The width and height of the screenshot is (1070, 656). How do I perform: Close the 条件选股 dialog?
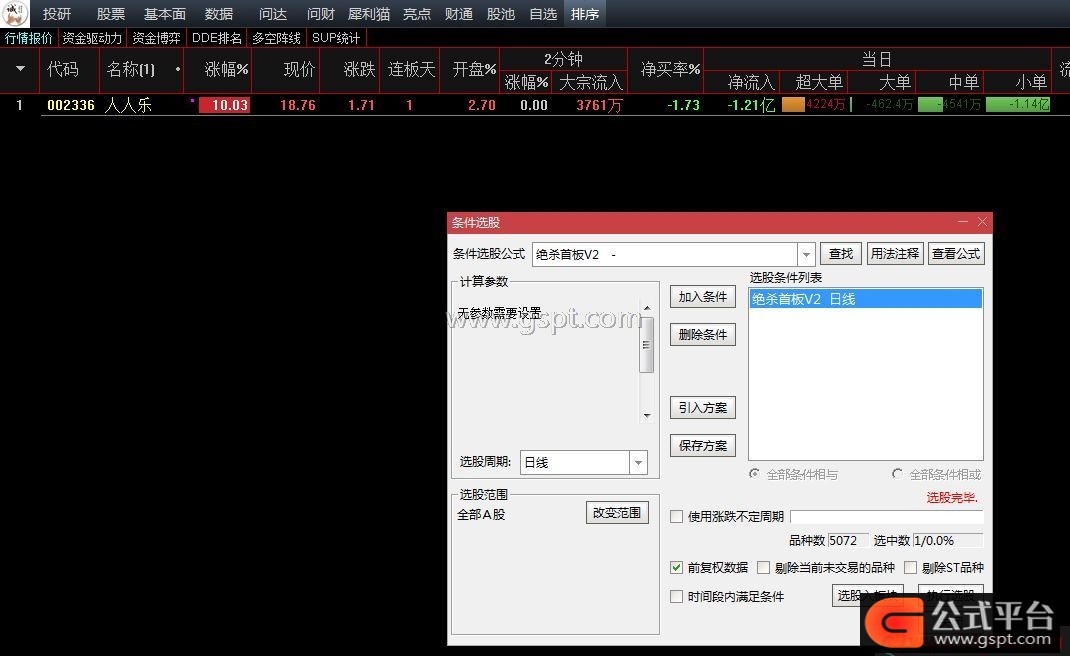coord(982,222)
